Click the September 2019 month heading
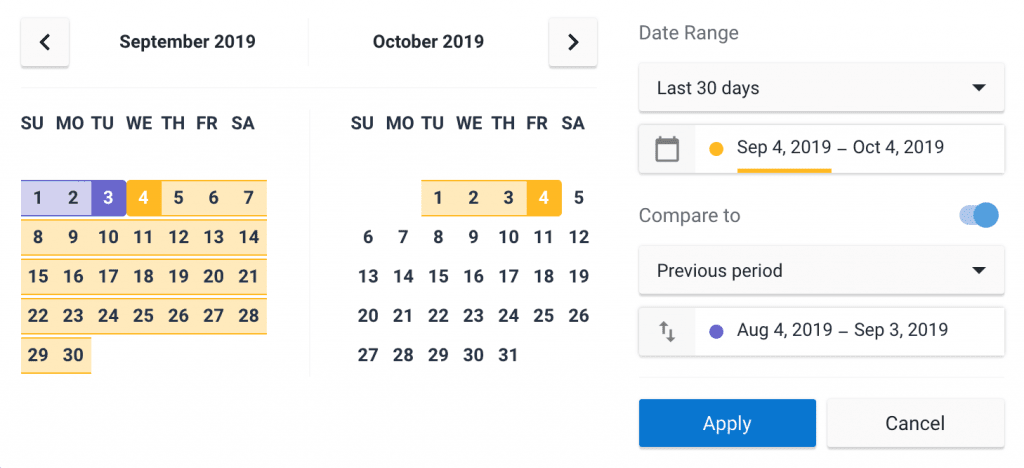 coord(187,42)
